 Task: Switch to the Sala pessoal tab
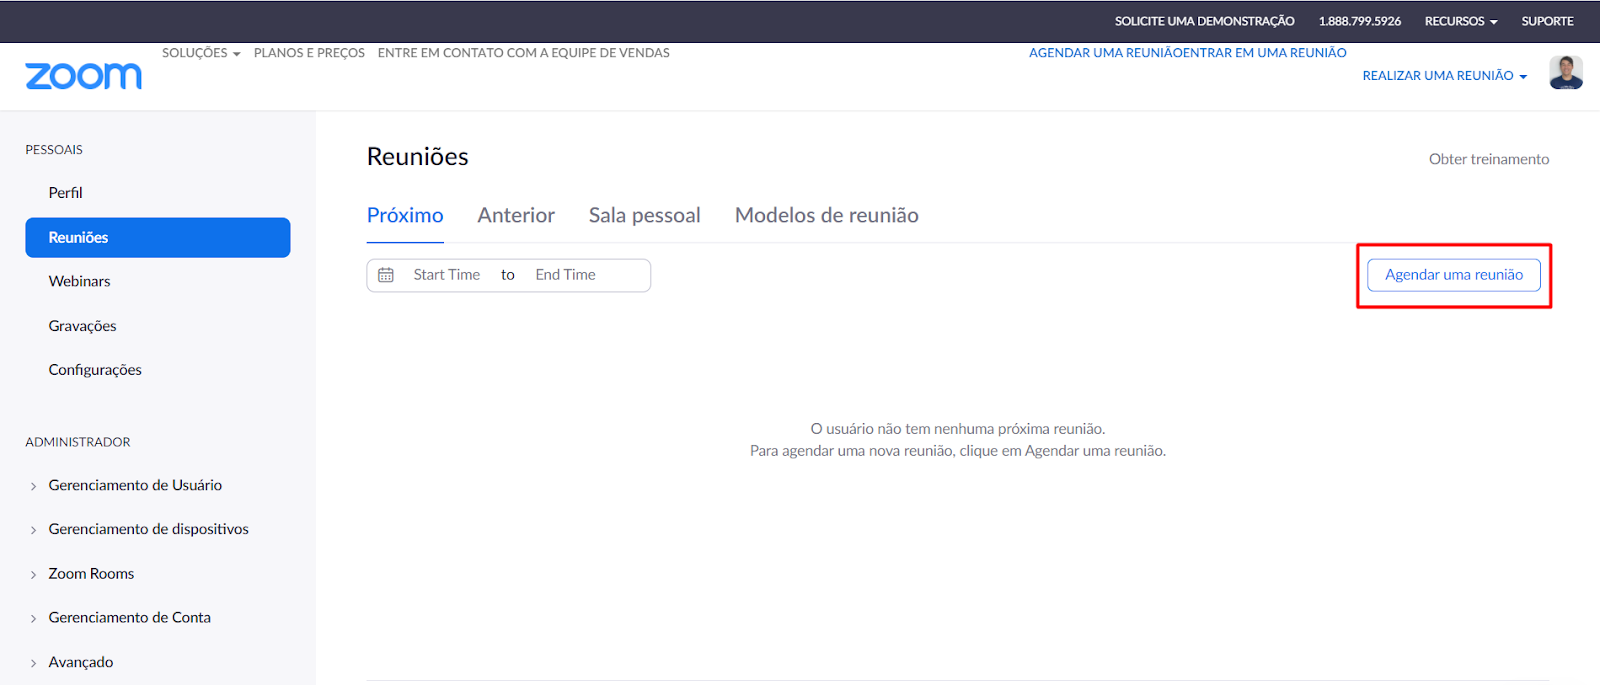[644, 215]
